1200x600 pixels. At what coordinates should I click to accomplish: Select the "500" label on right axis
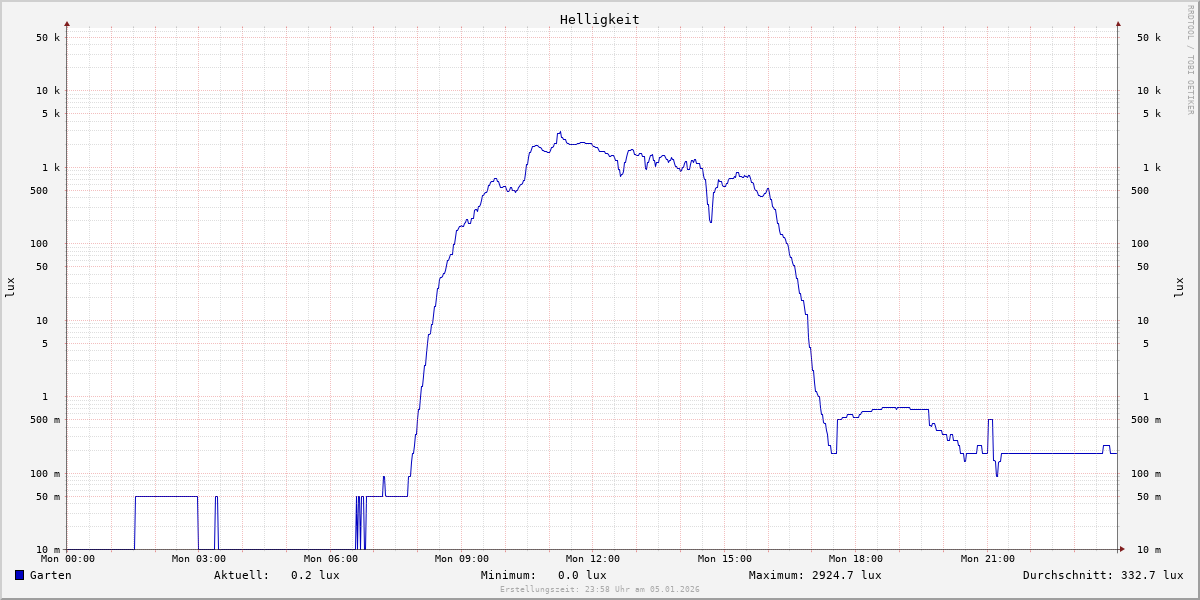pyautogui.click(x=1140, y=191)
